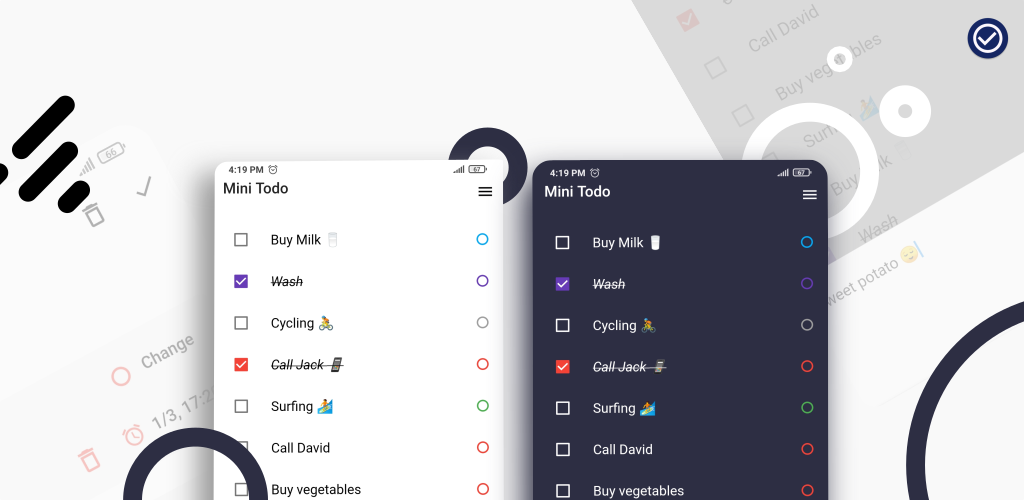The height and width of the screenshot is (500, 1024).
Task: Select the Buy vegetables task text, dark phone
Action: (639, 491)
